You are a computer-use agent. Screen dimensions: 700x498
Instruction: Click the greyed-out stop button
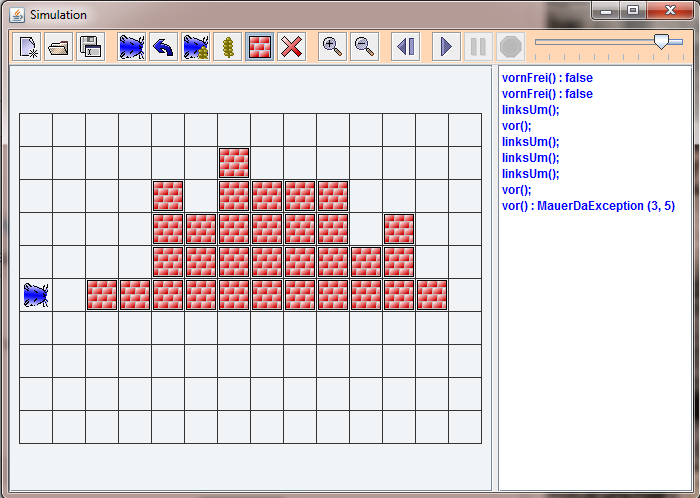pos(510,46)
